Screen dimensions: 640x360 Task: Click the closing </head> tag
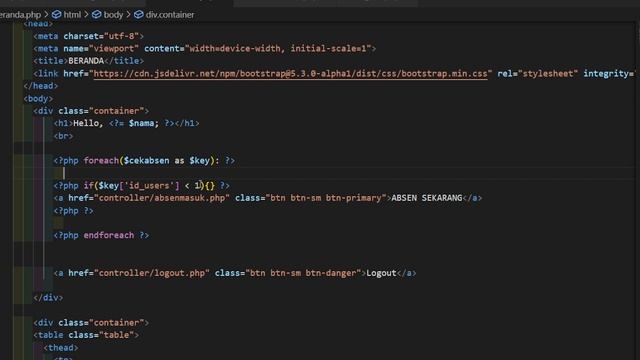pos(41,86)
